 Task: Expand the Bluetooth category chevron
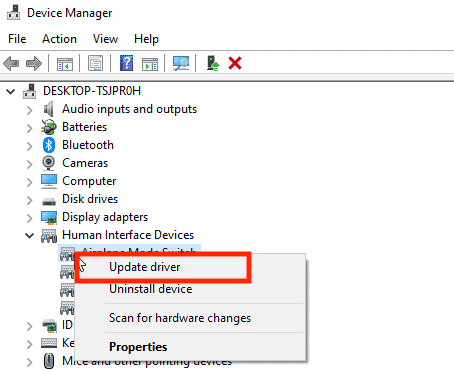point(29,146)
